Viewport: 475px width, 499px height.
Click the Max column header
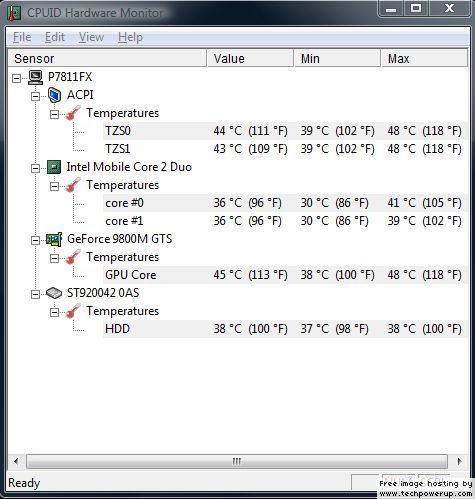coord(424,59)
